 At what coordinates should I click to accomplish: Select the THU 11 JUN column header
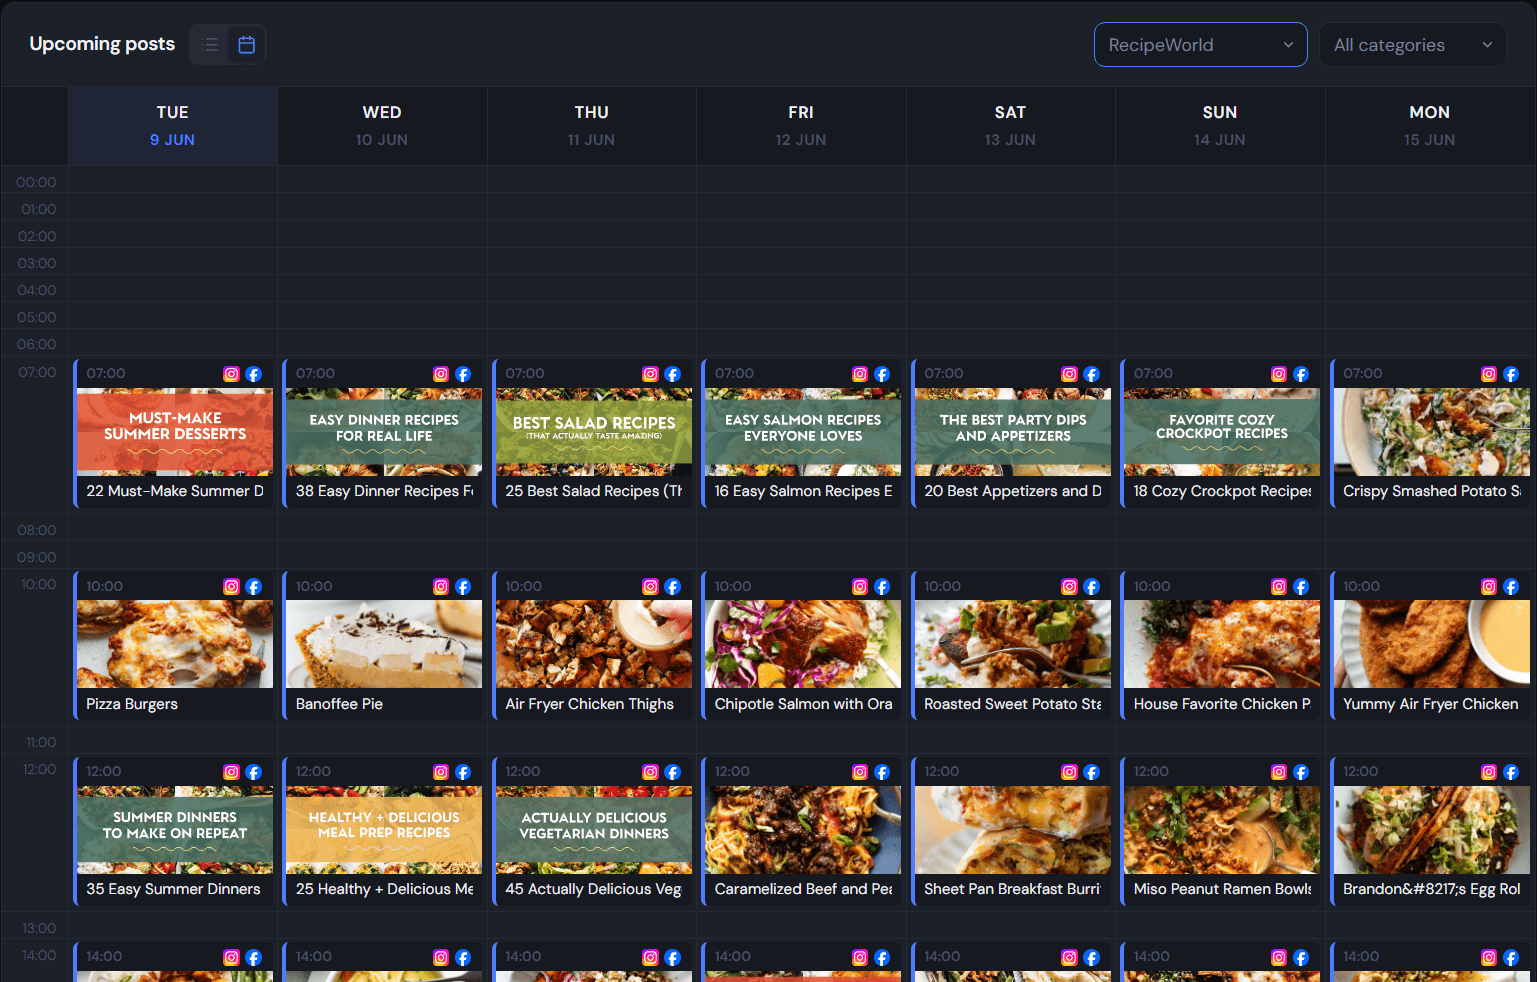click(x=592, y=126)
